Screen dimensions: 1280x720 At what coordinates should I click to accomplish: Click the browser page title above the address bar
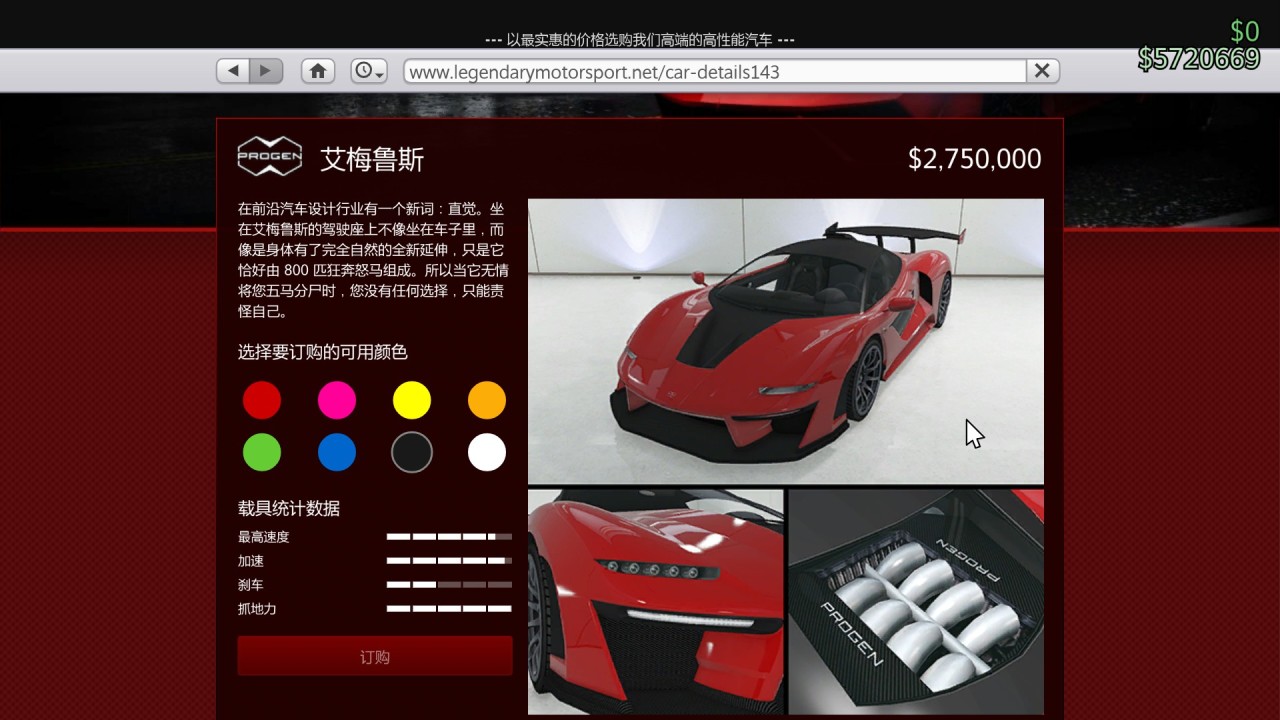tap(640, 40)
